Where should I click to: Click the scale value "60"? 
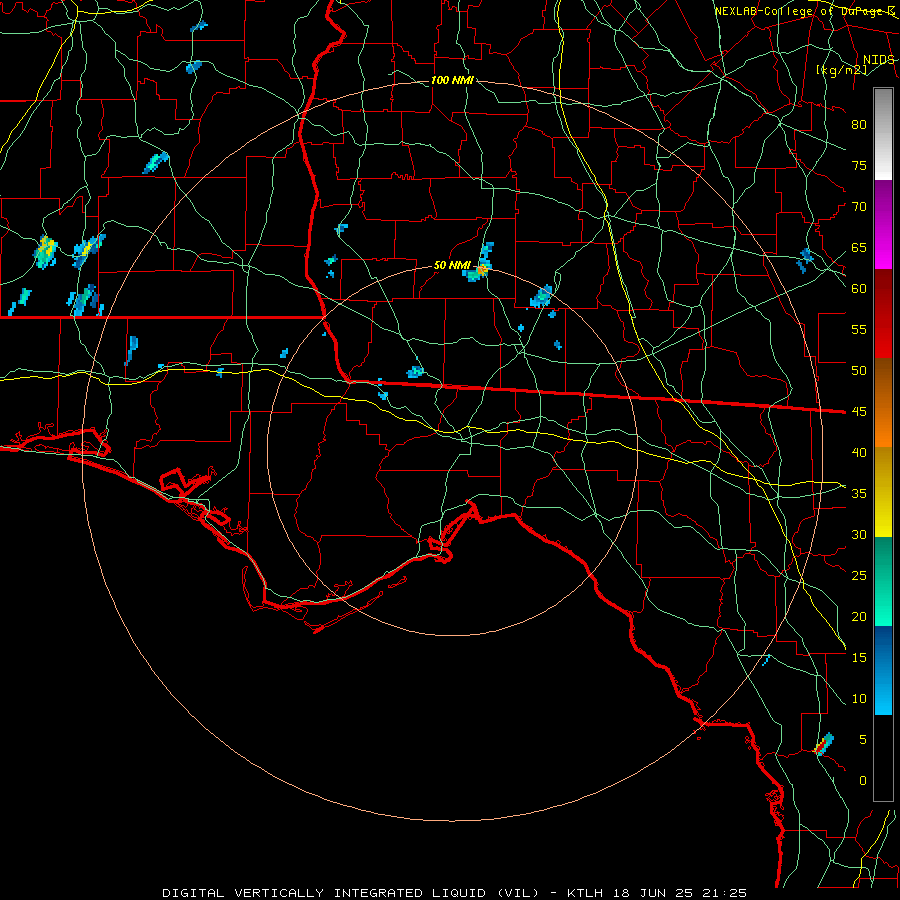tap(859, 289)
